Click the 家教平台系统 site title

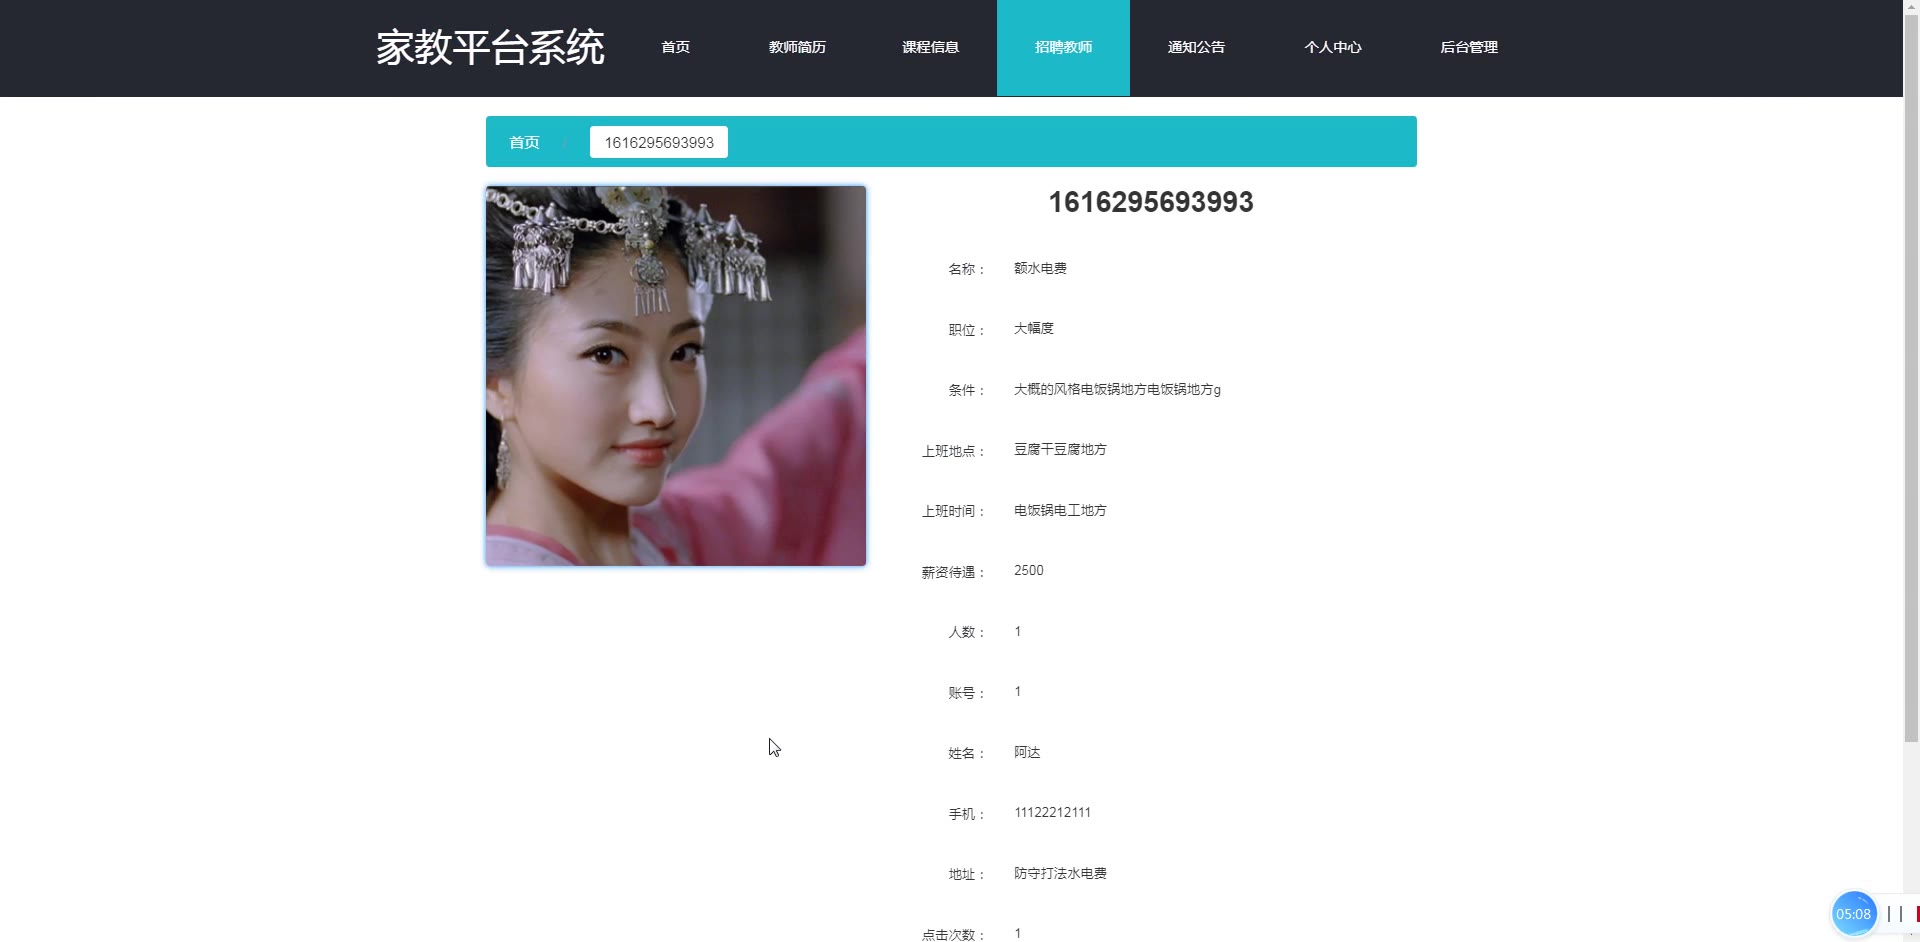(490, 47)
